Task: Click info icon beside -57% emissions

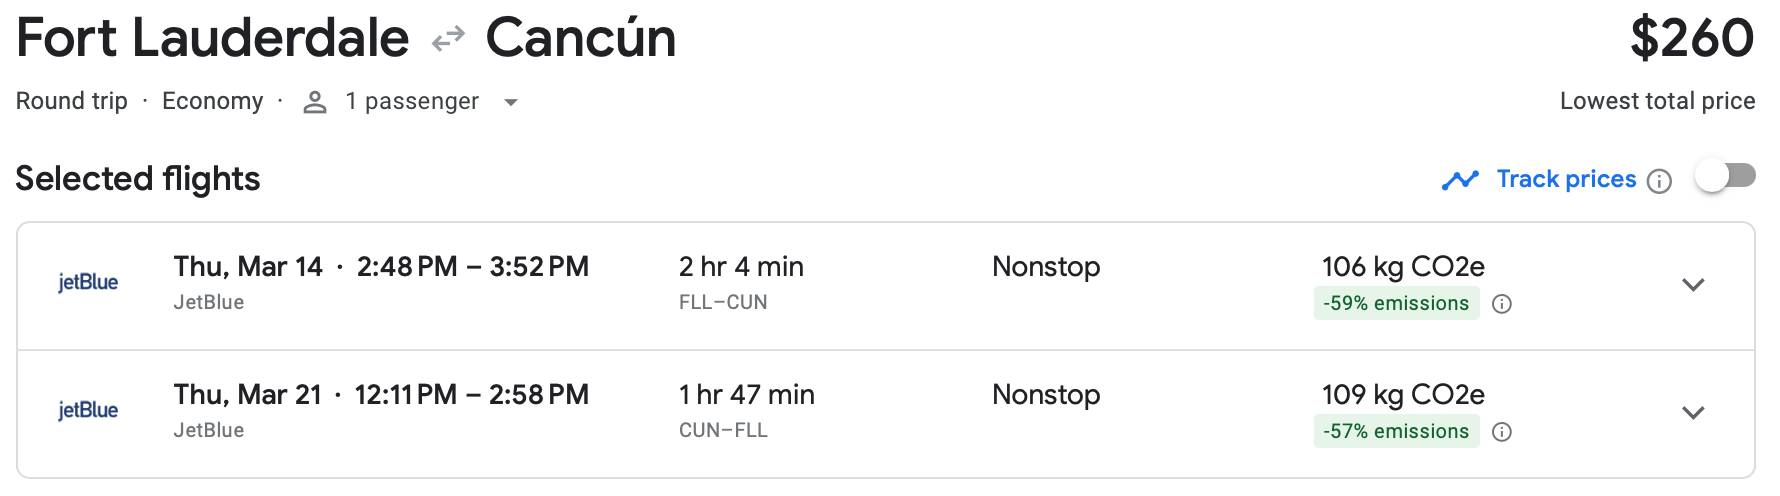Action: click(1501, 432)
